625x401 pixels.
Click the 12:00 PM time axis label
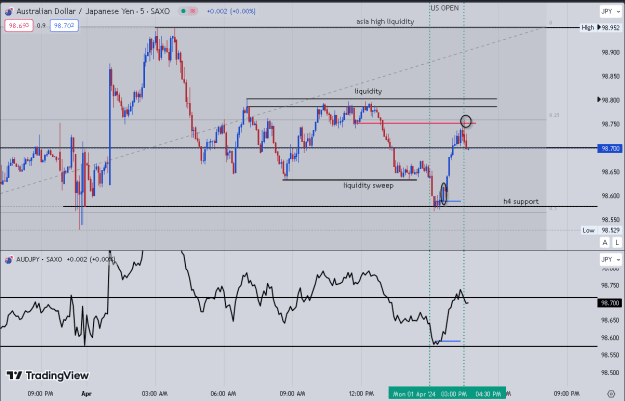(x=361, y=394)
